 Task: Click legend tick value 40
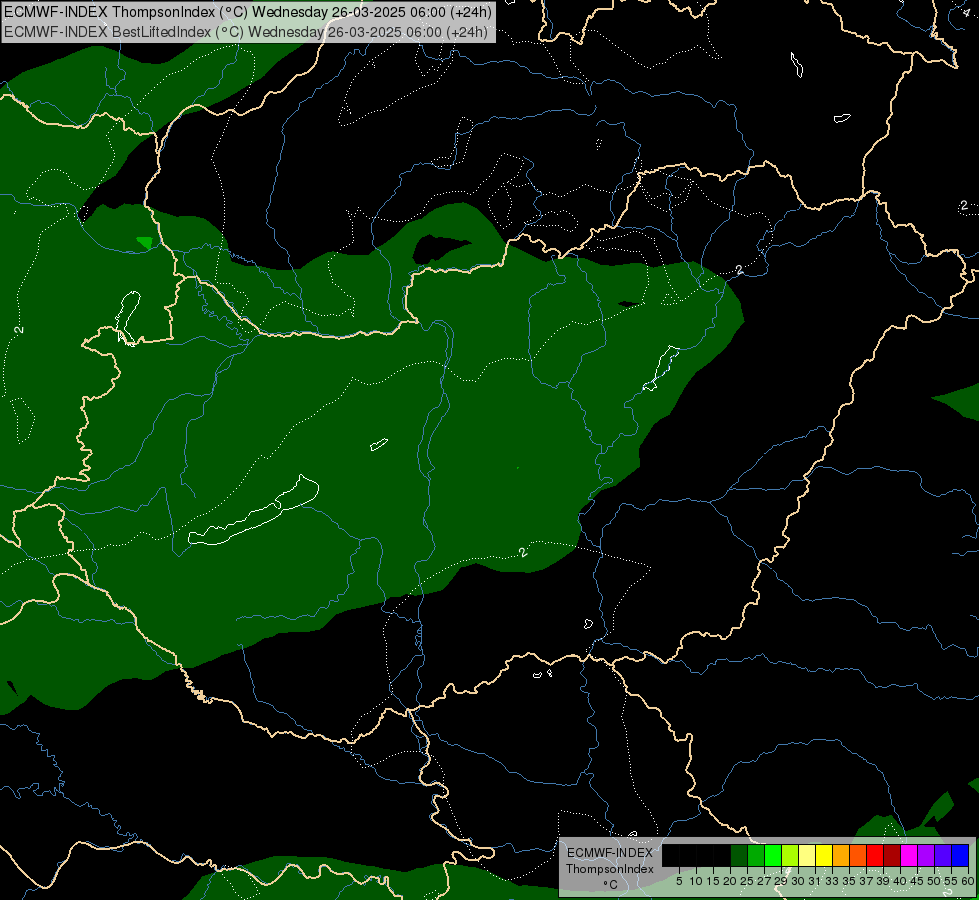[901, 881]
